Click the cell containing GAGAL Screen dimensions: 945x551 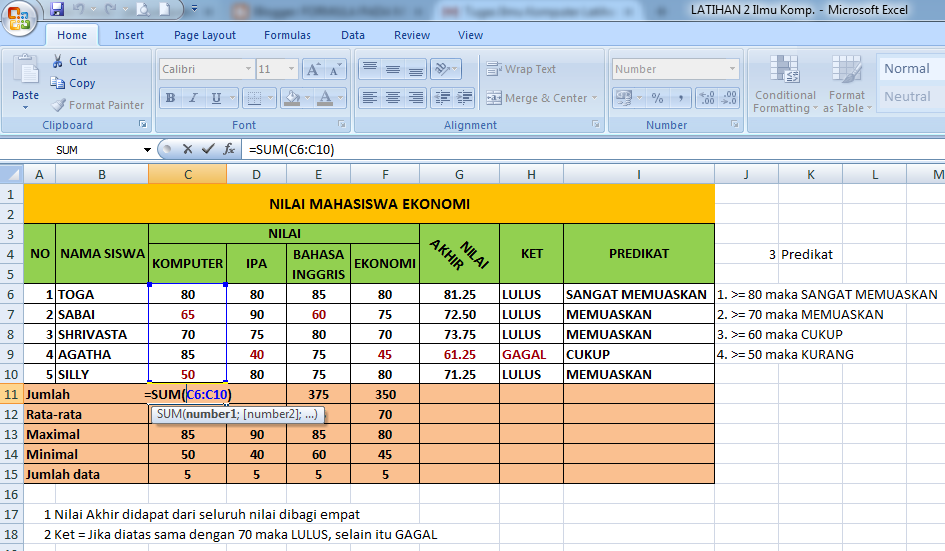[531, 354]
